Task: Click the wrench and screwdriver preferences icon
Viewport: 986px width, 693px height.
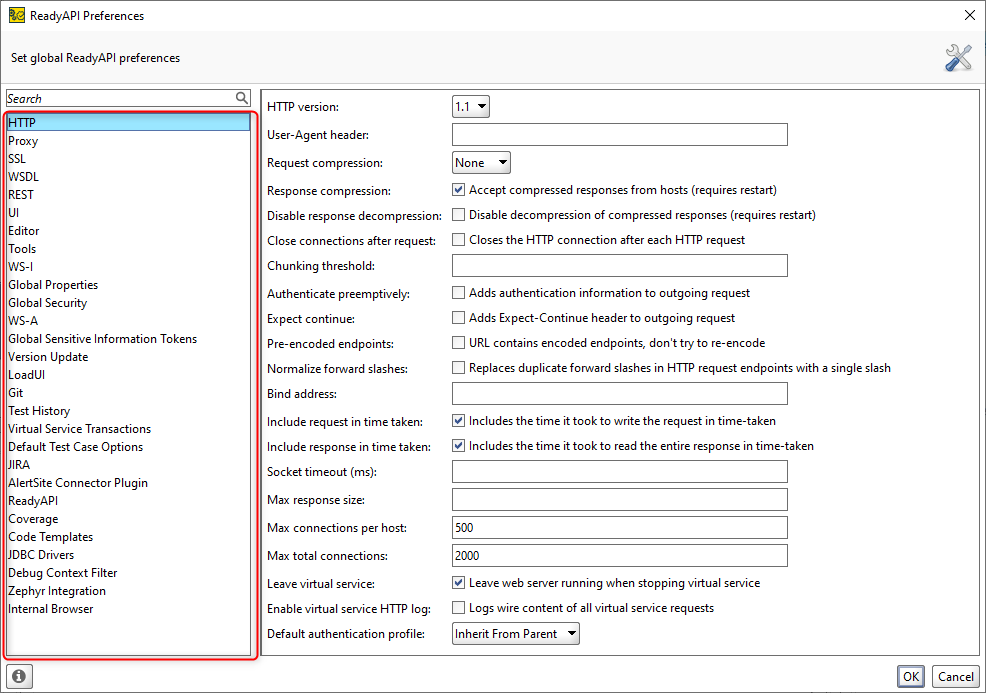Action: tap(958, 58)
